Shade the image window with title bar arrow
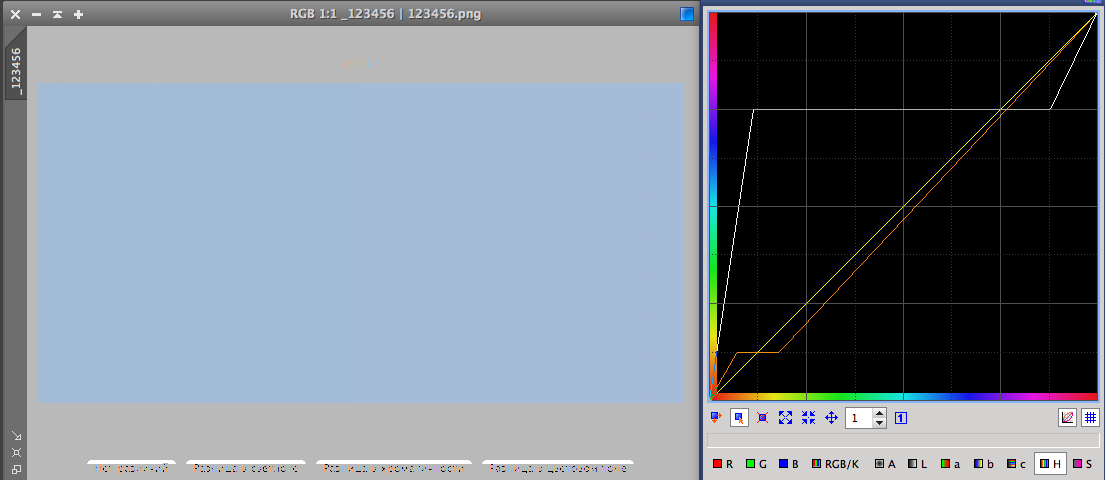 click(57, 14)
